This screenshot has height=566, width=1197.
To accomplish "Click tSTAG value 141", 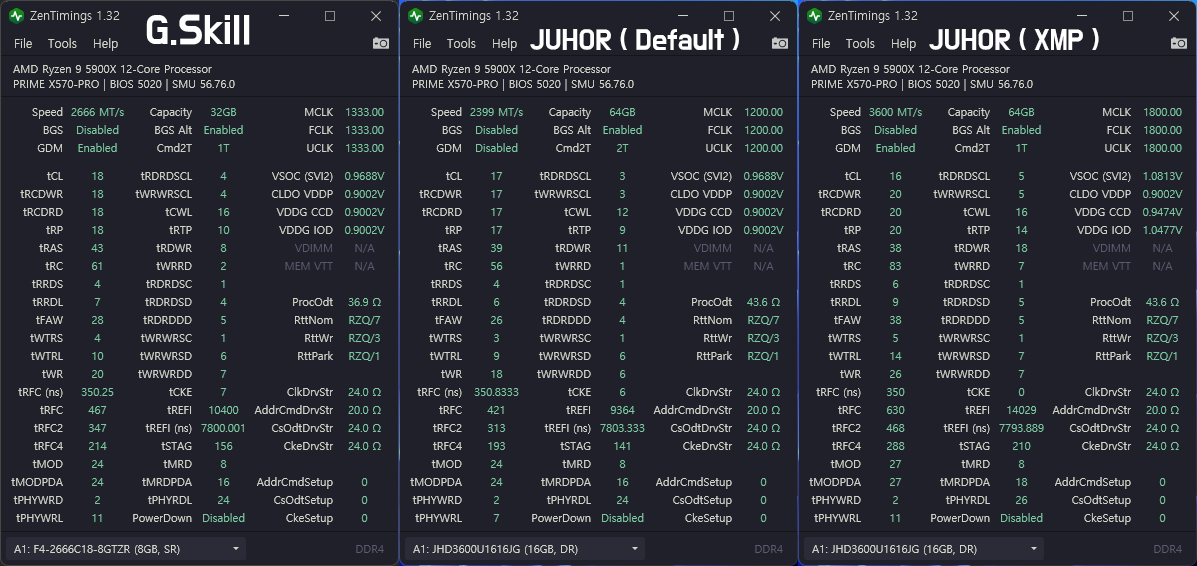I will [x=622, y=446].
